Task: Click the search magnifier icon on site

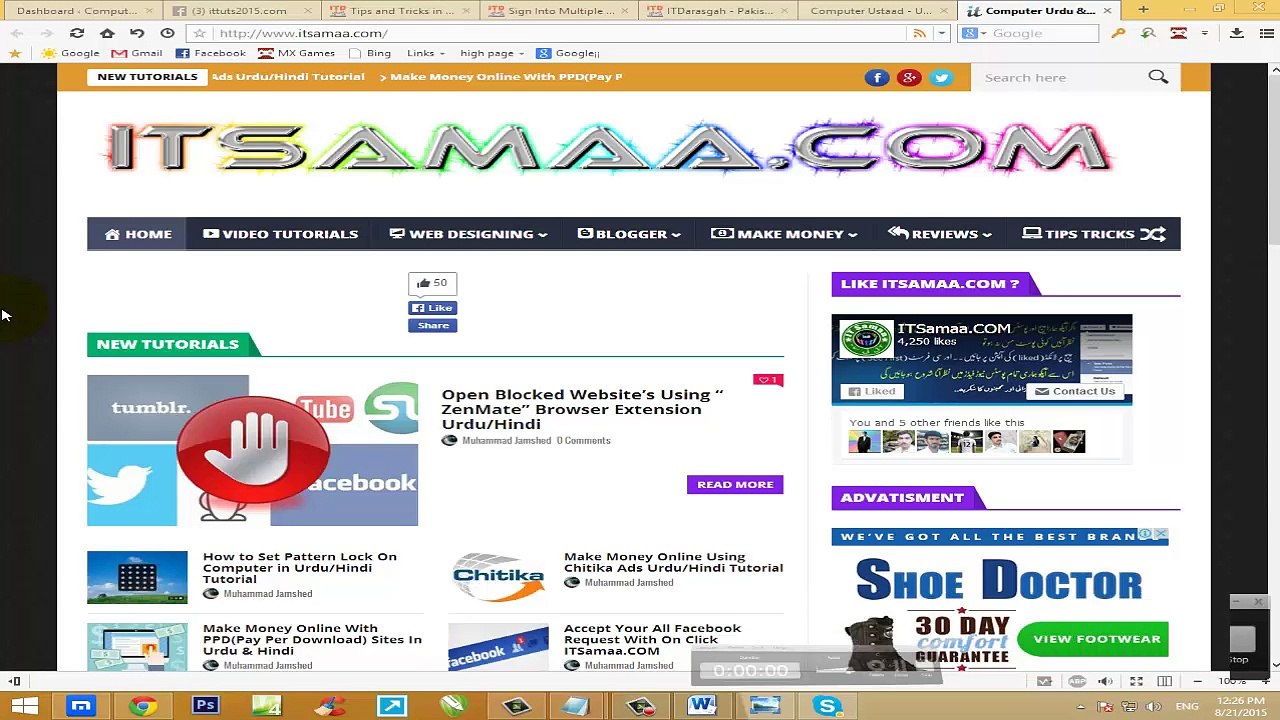Action: [x=1158, y=77]
